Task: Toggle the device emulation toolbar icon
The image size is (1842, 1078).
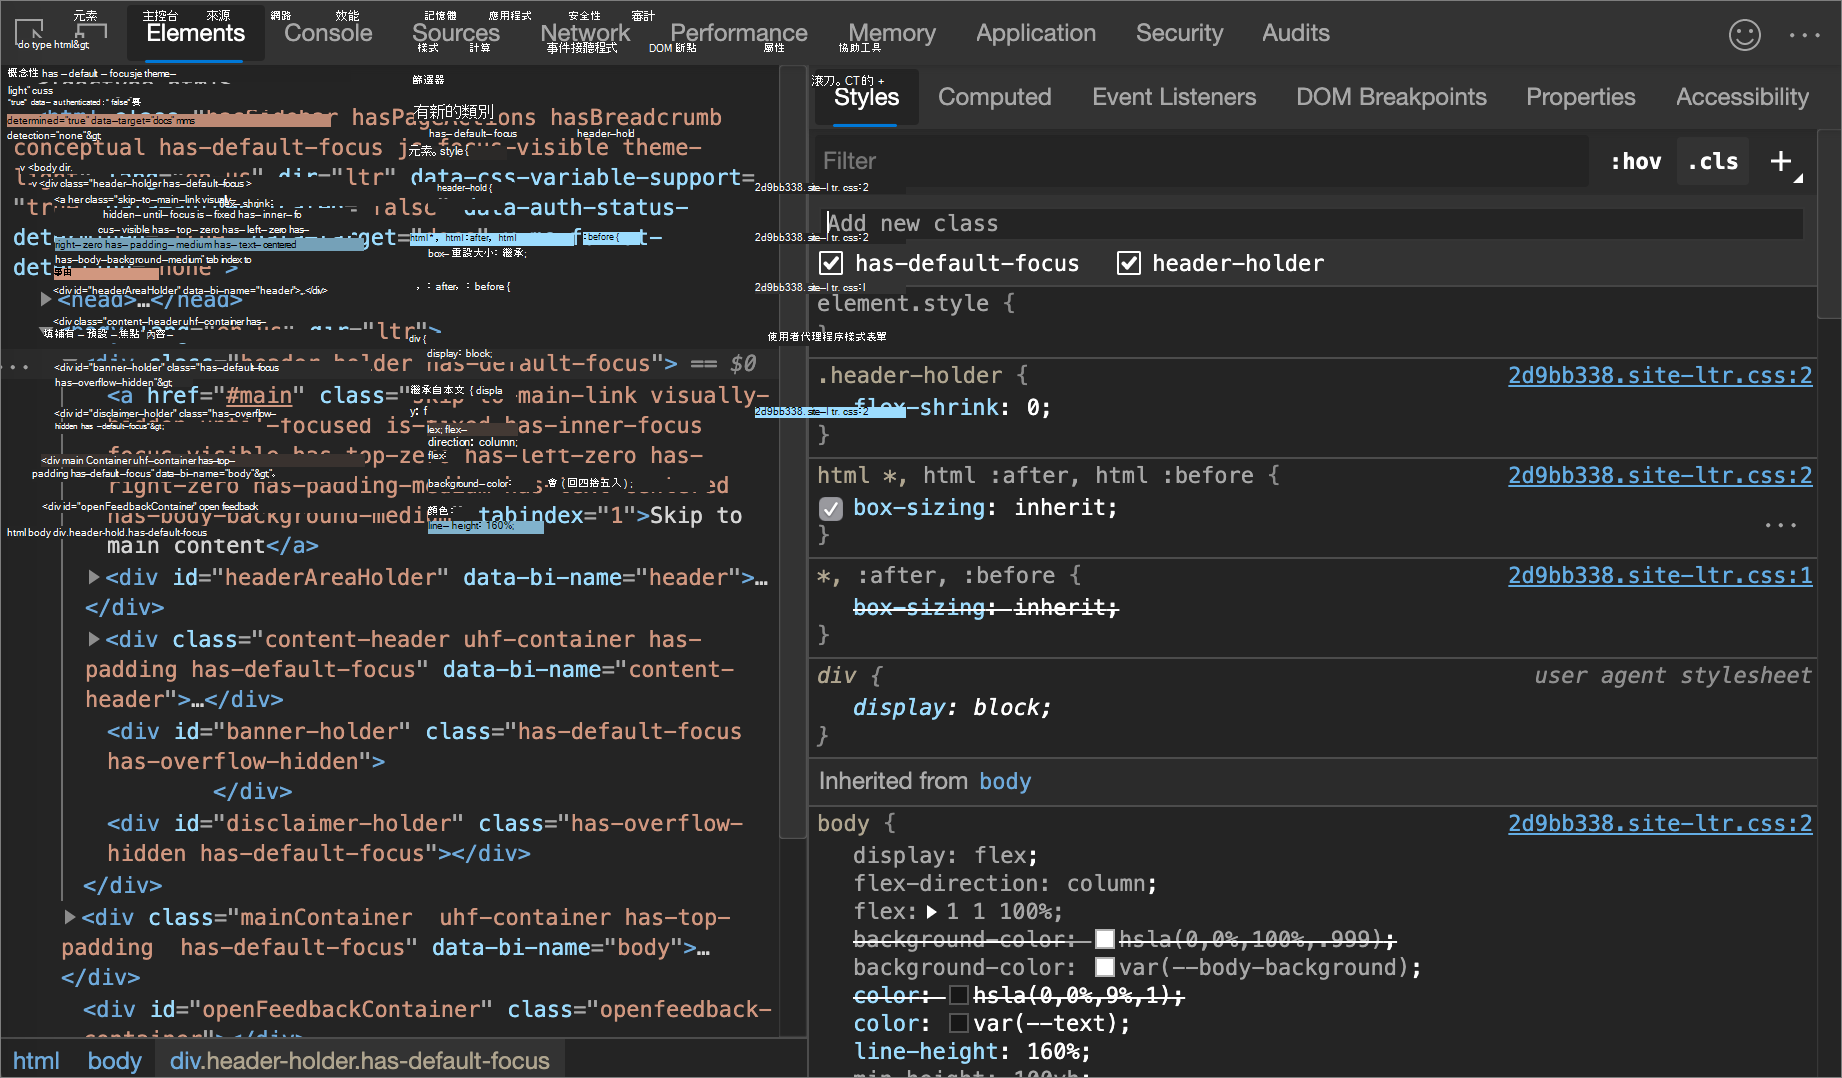Action: 91,32
